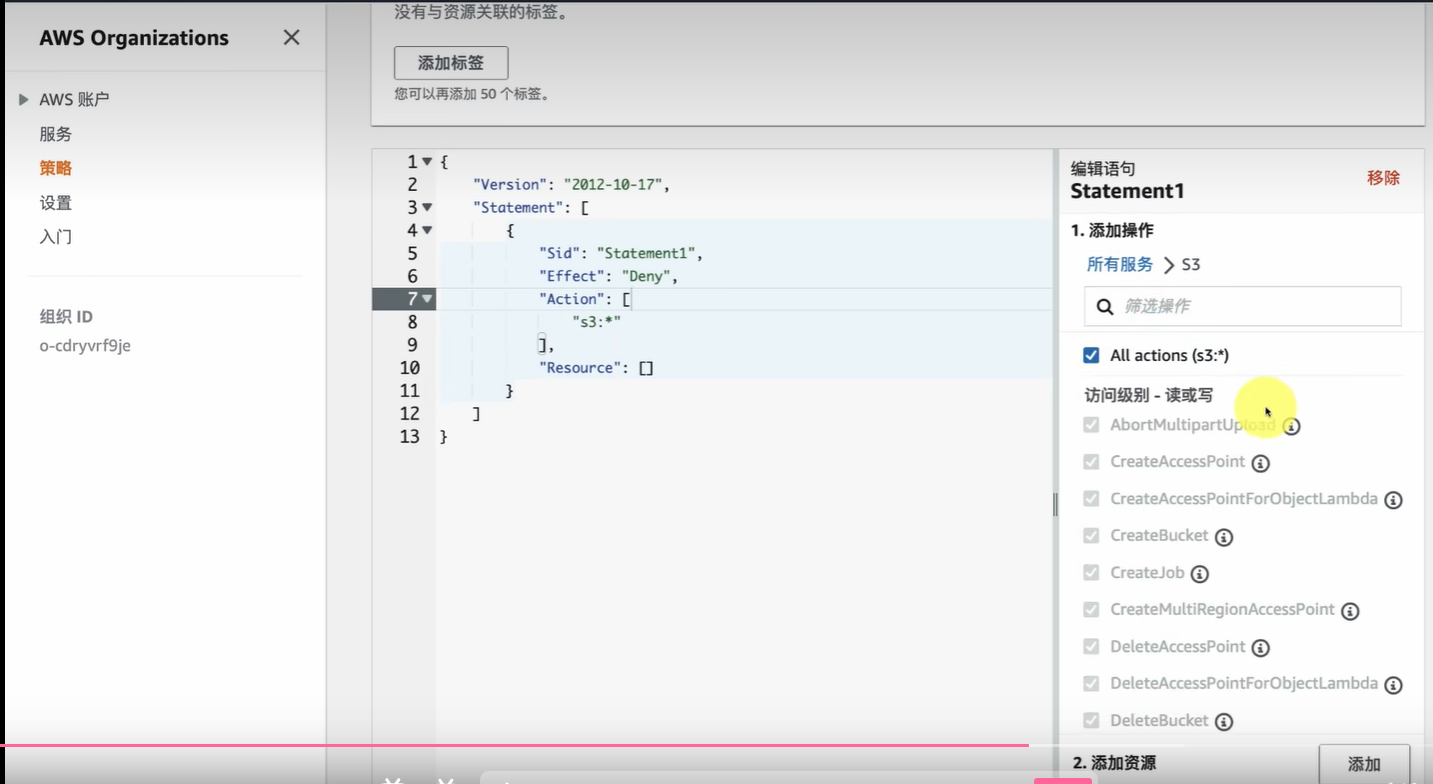Image resolution: width=1433 pixels, height=784 pixels.
Task: Open info icon for DeleteAccessPoint
Action: point(1261,648)
